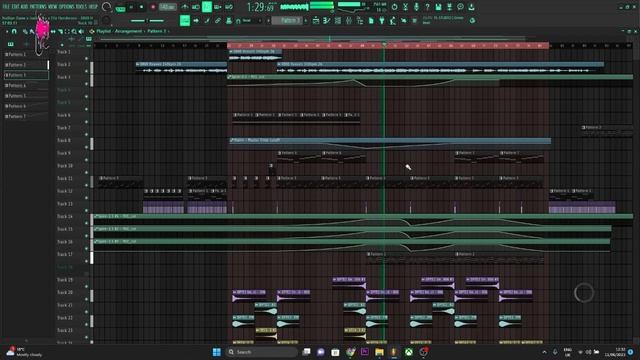The image size is (640, 360).
Task: Open the playlist menu arrow dropdown
Action: click(7, 31)
